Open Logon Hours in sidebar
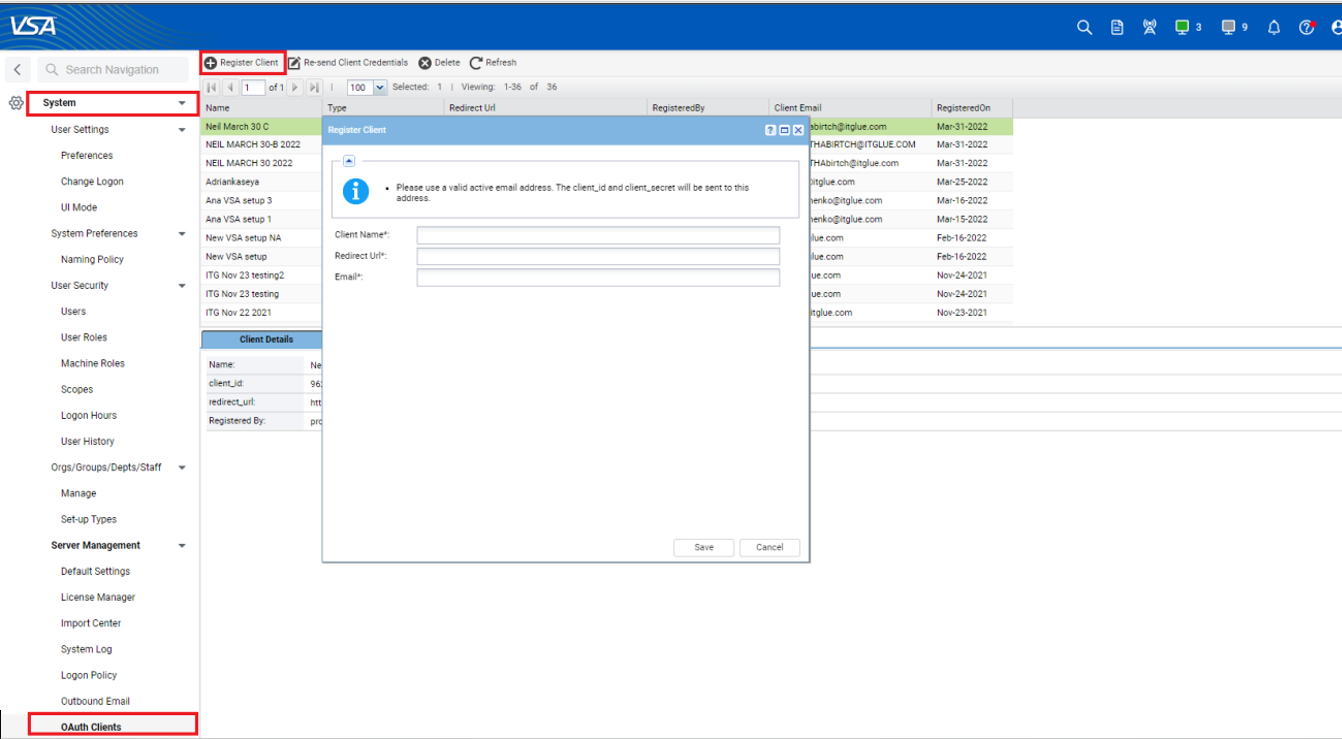The image size is (1342, 739). click(x=89, y=415)
